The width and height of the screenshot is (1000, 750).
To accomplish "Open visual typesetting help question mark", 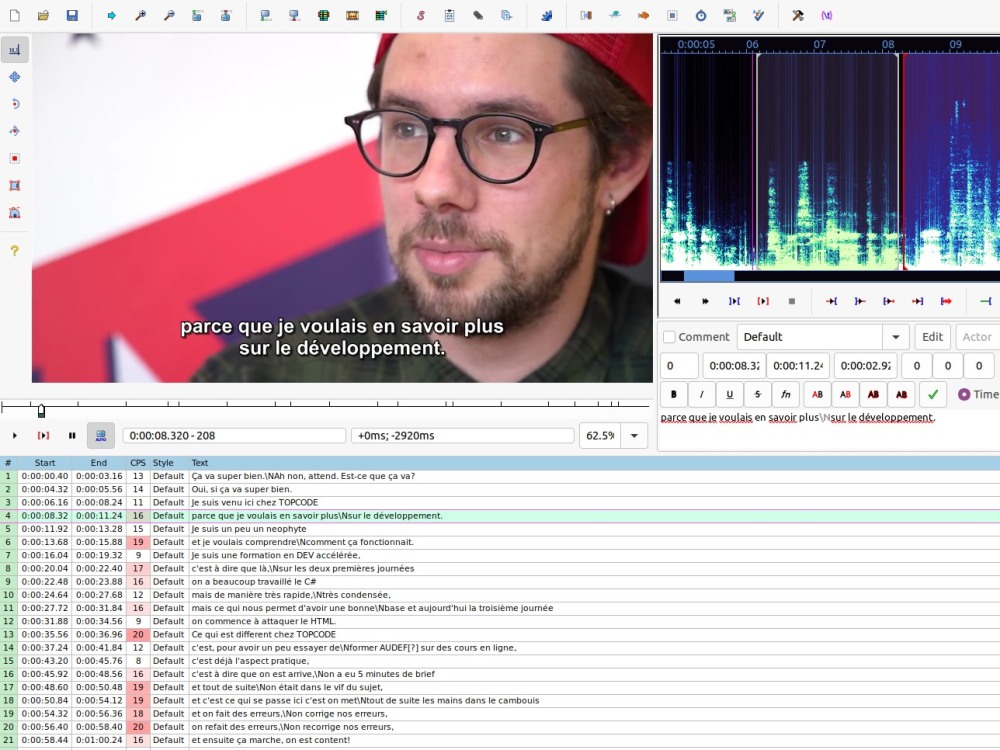I will (15, 251).
